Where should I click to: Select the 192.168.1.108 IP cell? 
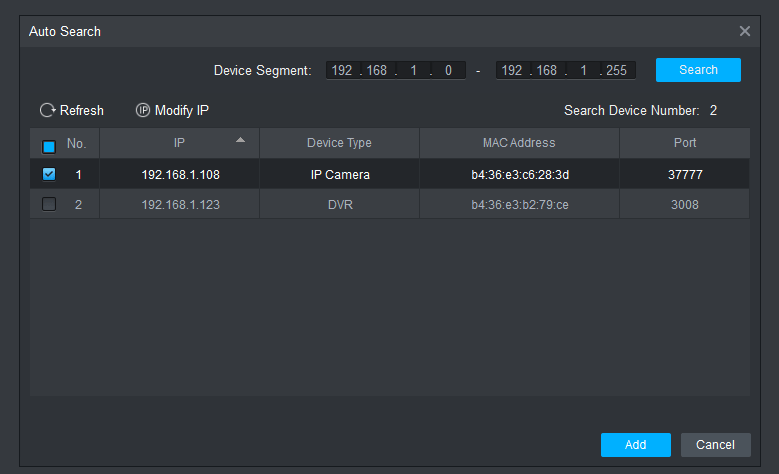click(180, 175)
